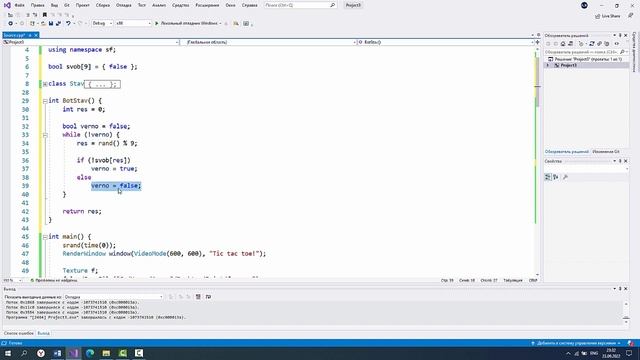
Task: Open the BotStav() member dropdown
Action: (446, 42)
